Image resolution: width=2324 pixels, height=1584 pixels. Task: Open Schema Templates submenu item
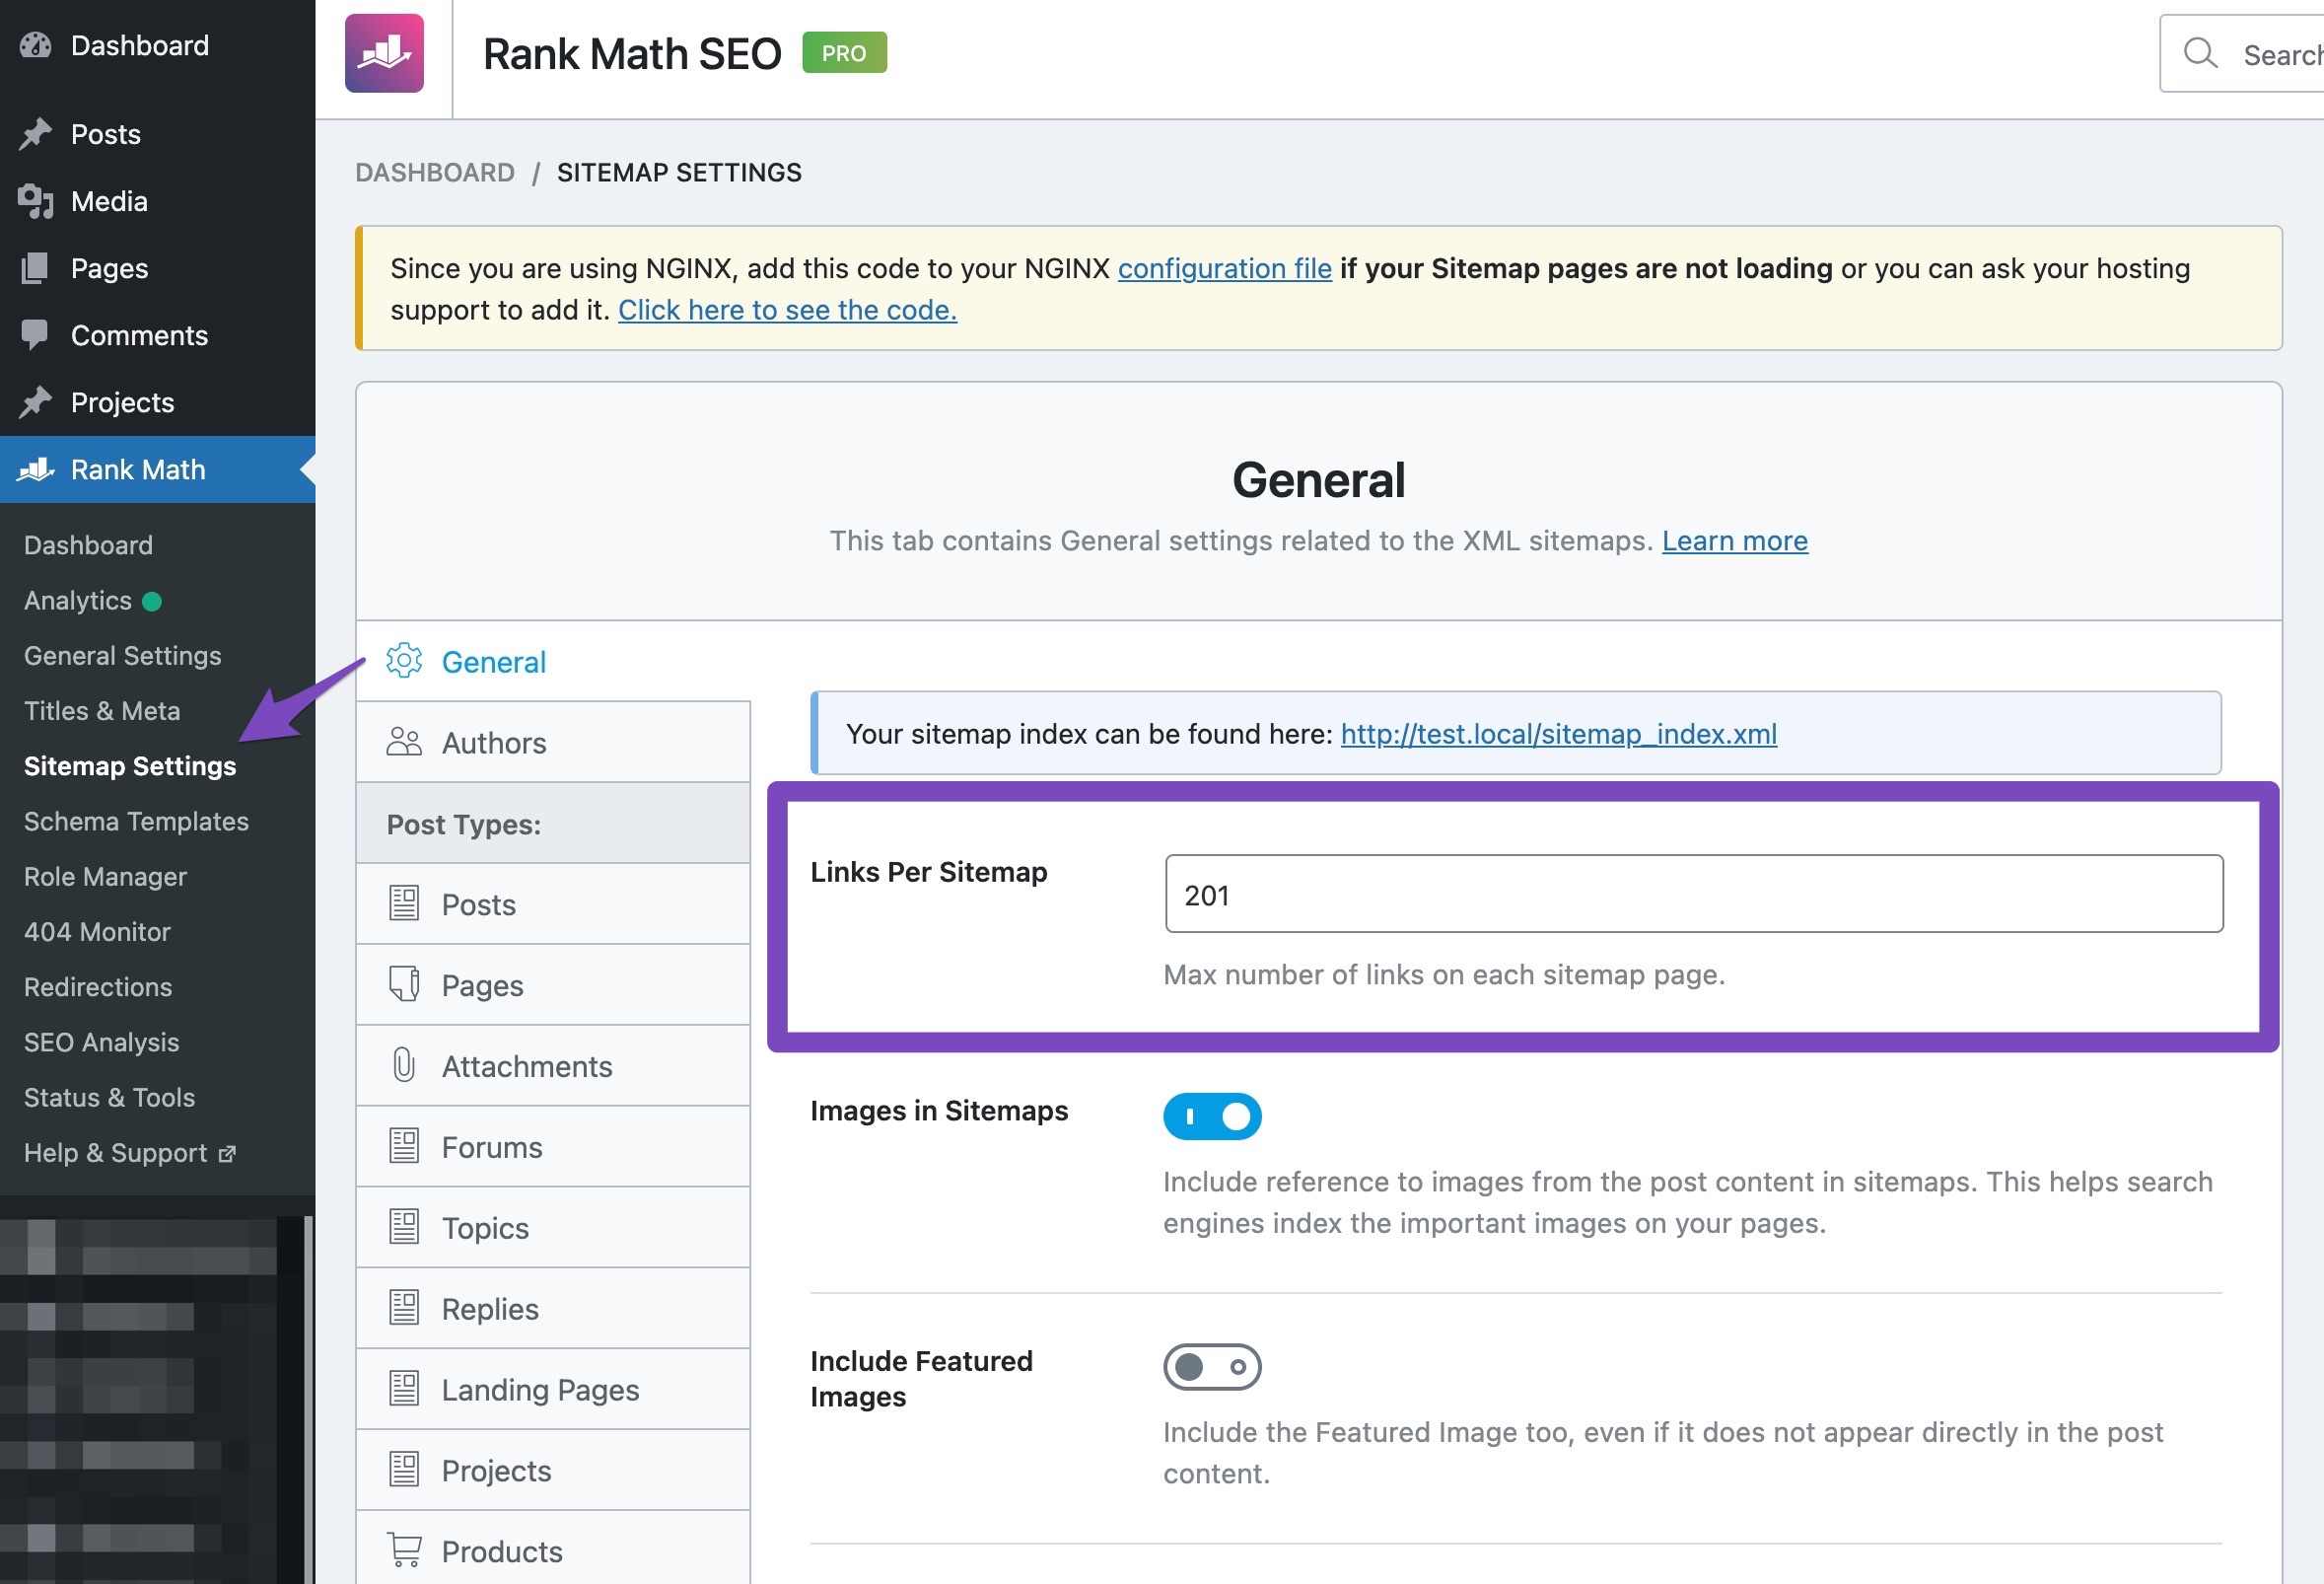[x=136, y=821]
